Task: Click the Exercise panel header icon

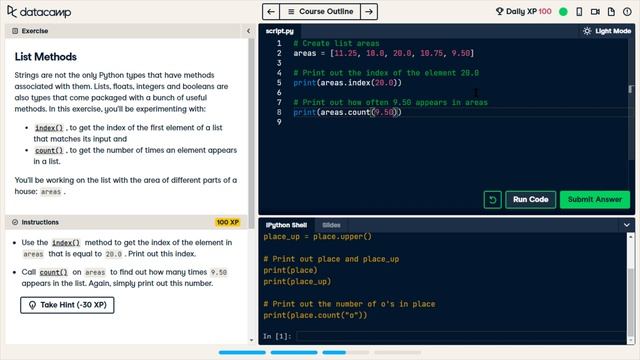Action: coord(15,31)
